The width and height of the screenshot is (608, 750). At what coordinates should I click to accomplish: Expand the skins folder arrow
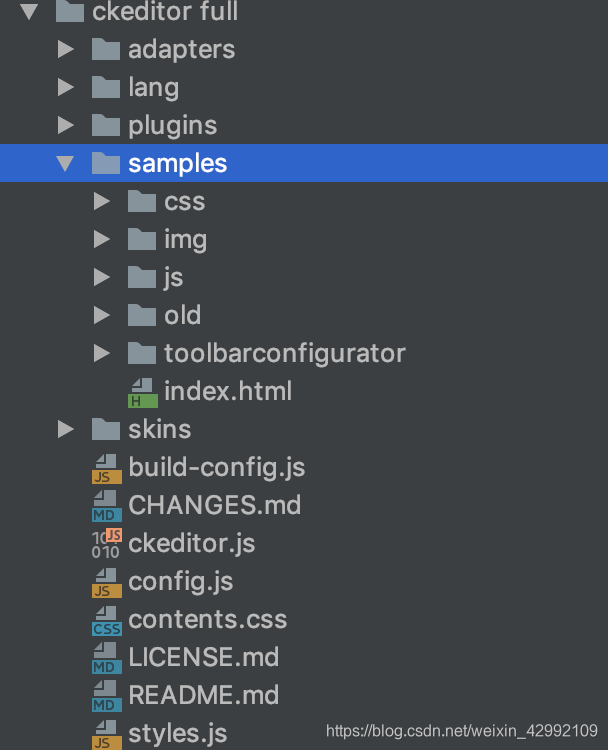(66, 429)
